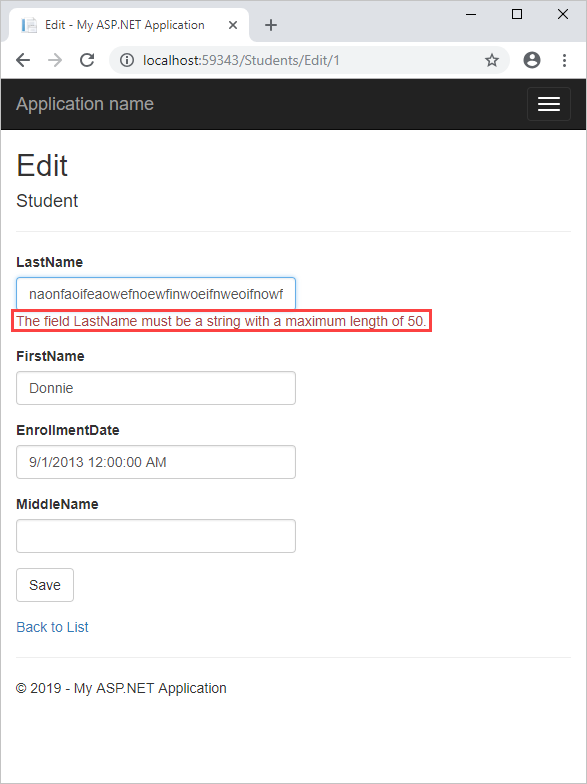Focus the LastName text field
Viewport: 587px width, 784px height.
point(156,294)
